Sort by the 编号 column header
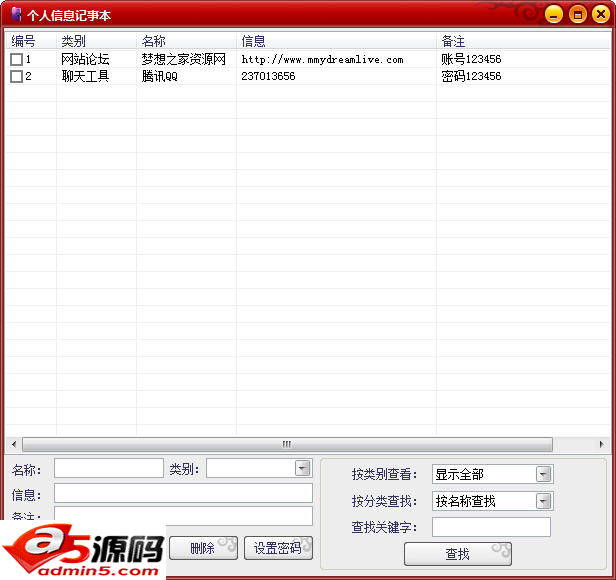This screenshot has height=580, width=616. point(31,41)
